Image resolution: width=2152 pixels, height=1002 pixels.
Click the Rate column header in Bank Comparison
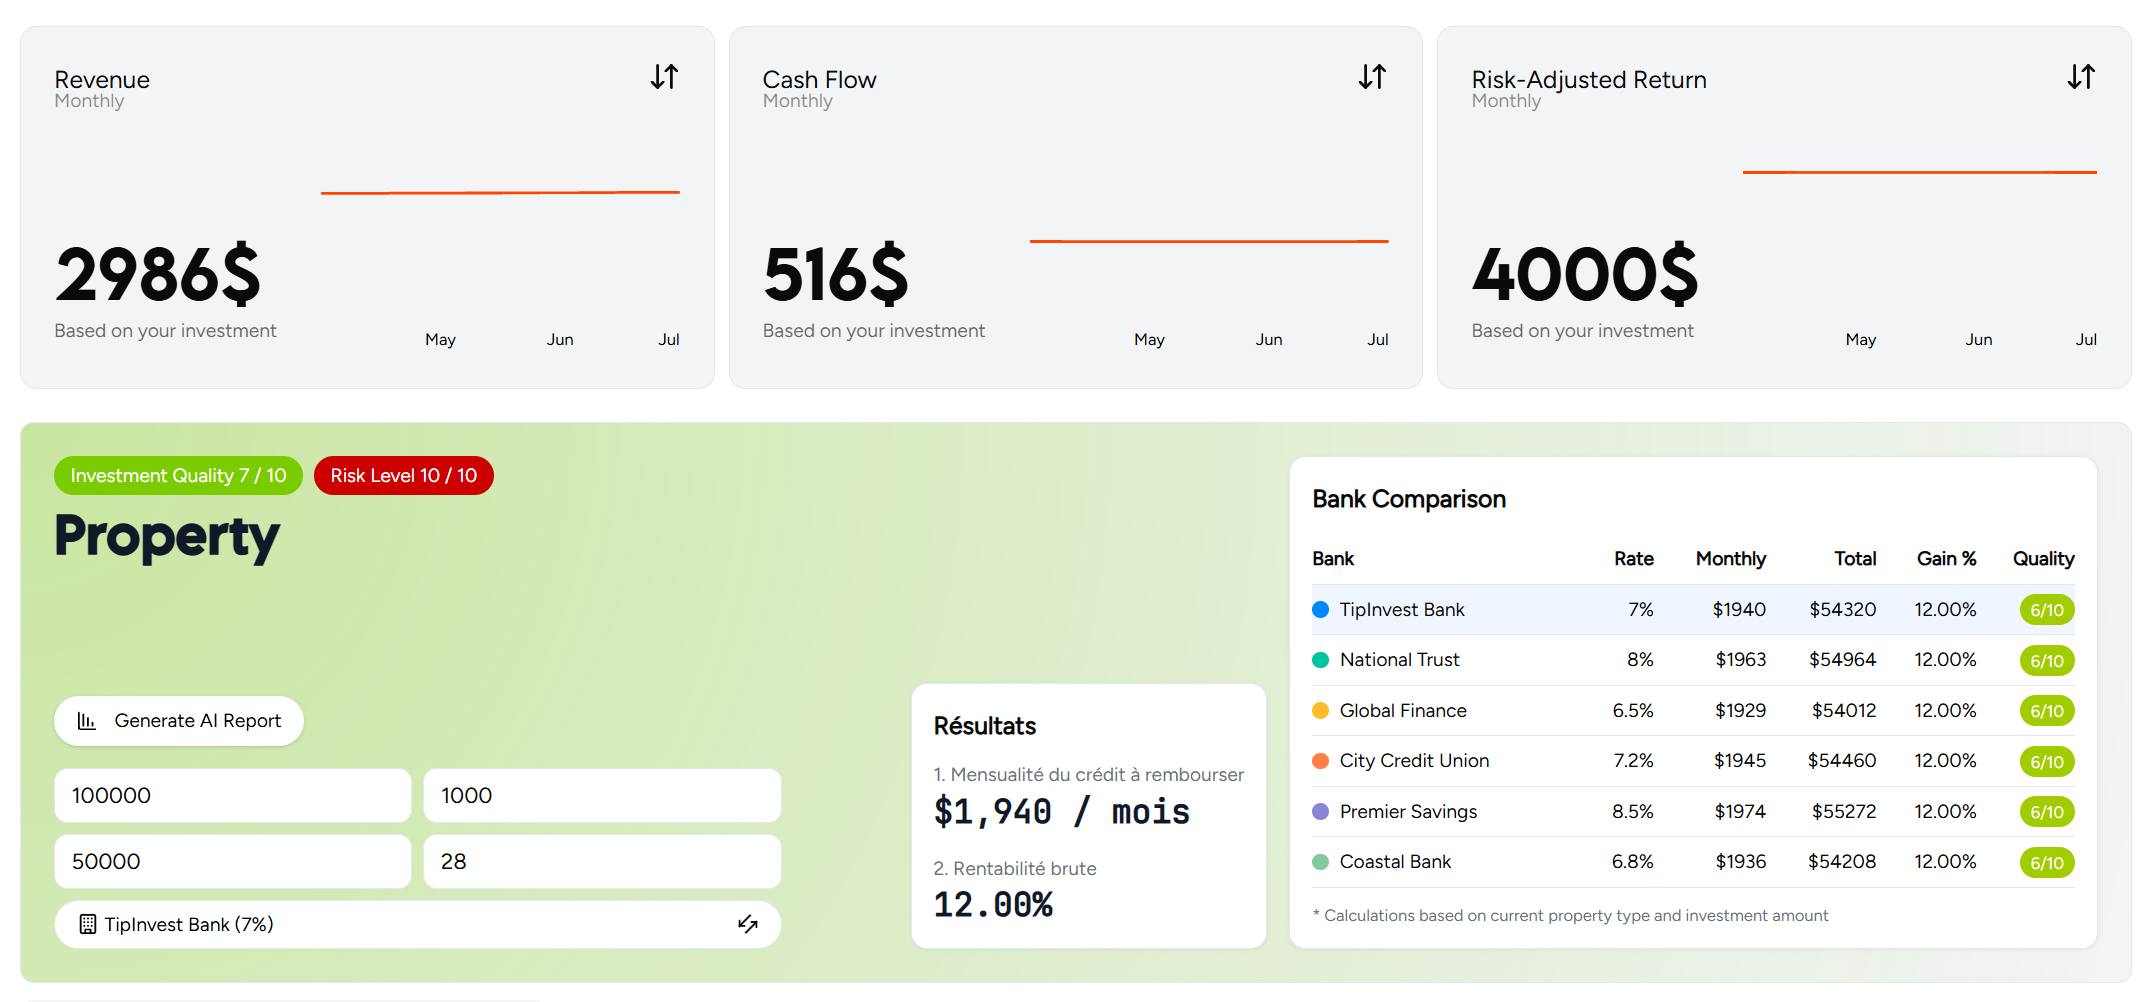(x=1633, y=559)
